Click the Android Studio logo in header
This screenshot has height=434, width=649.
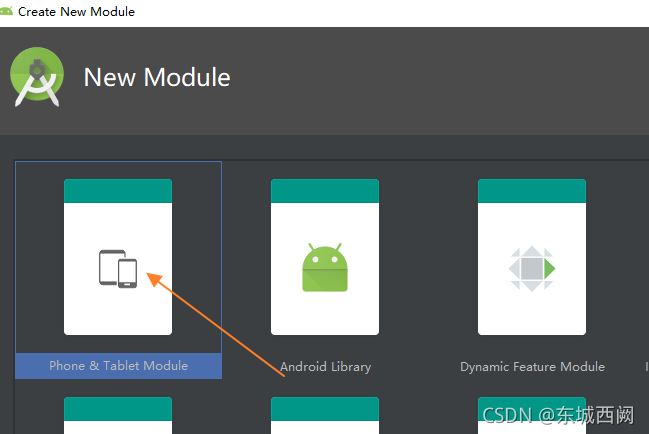click(x=37, y=77)
